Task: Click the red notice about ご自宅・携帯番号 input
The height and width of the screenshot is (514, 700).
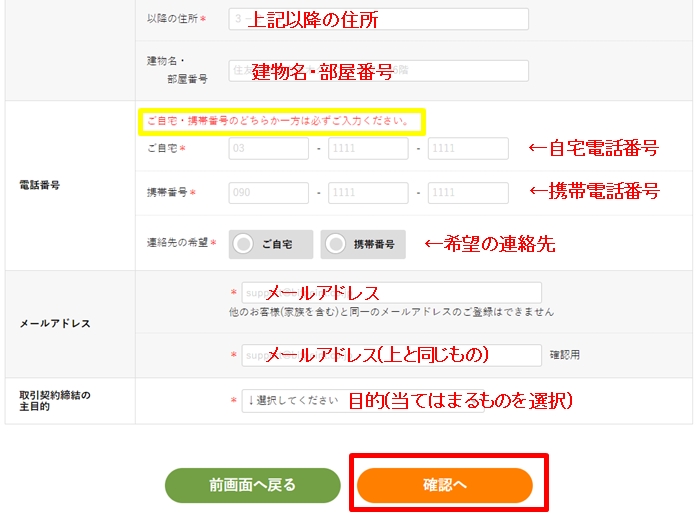Action: [279, 121]
